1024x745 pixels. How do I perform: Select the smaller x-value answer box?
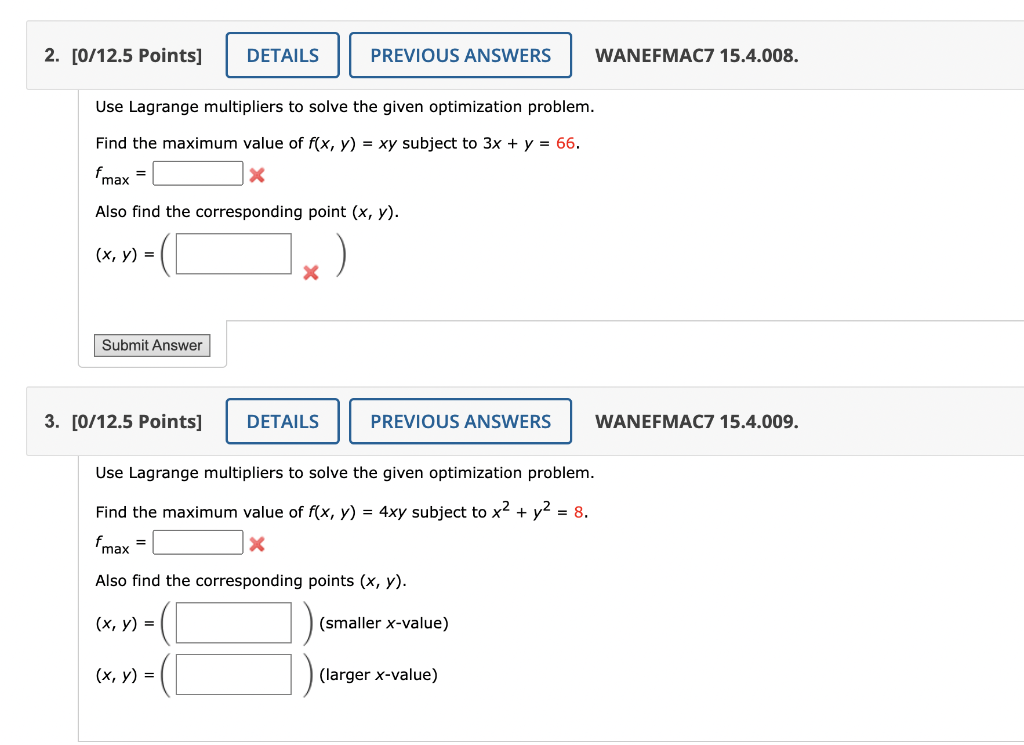pos(232,622)
